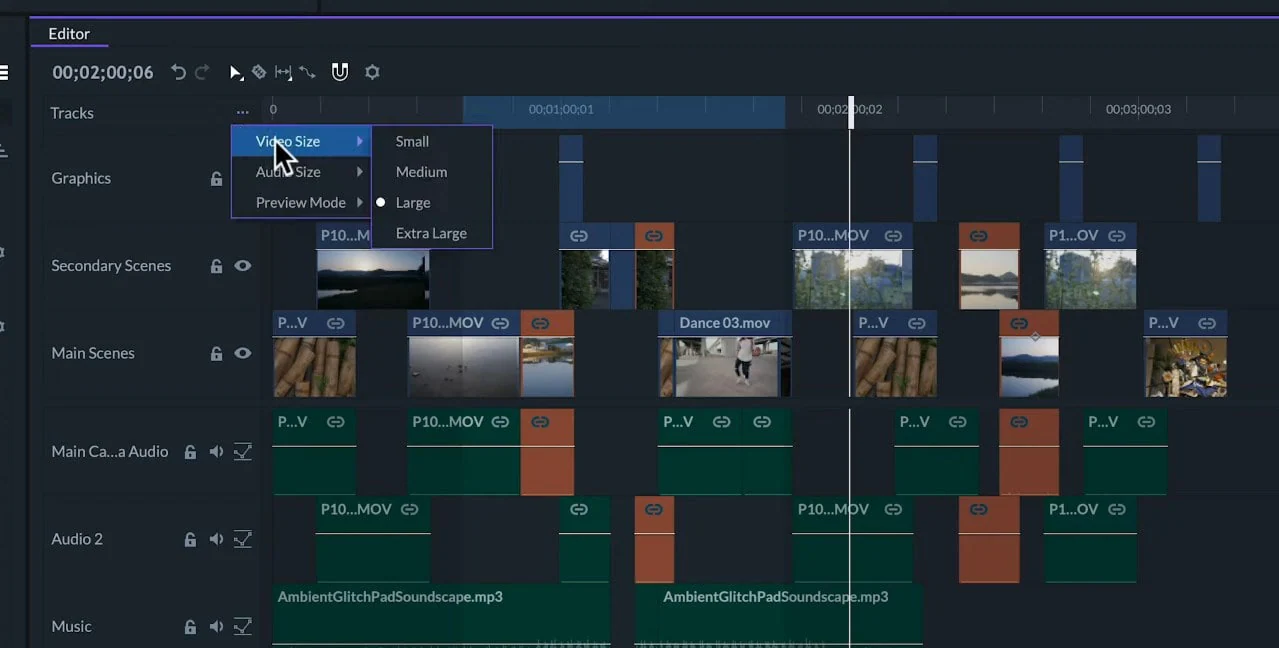This screenshot has width=1279, height=648.
Task: Open the Tracks options via ellipsis menu
Action: 242,112
